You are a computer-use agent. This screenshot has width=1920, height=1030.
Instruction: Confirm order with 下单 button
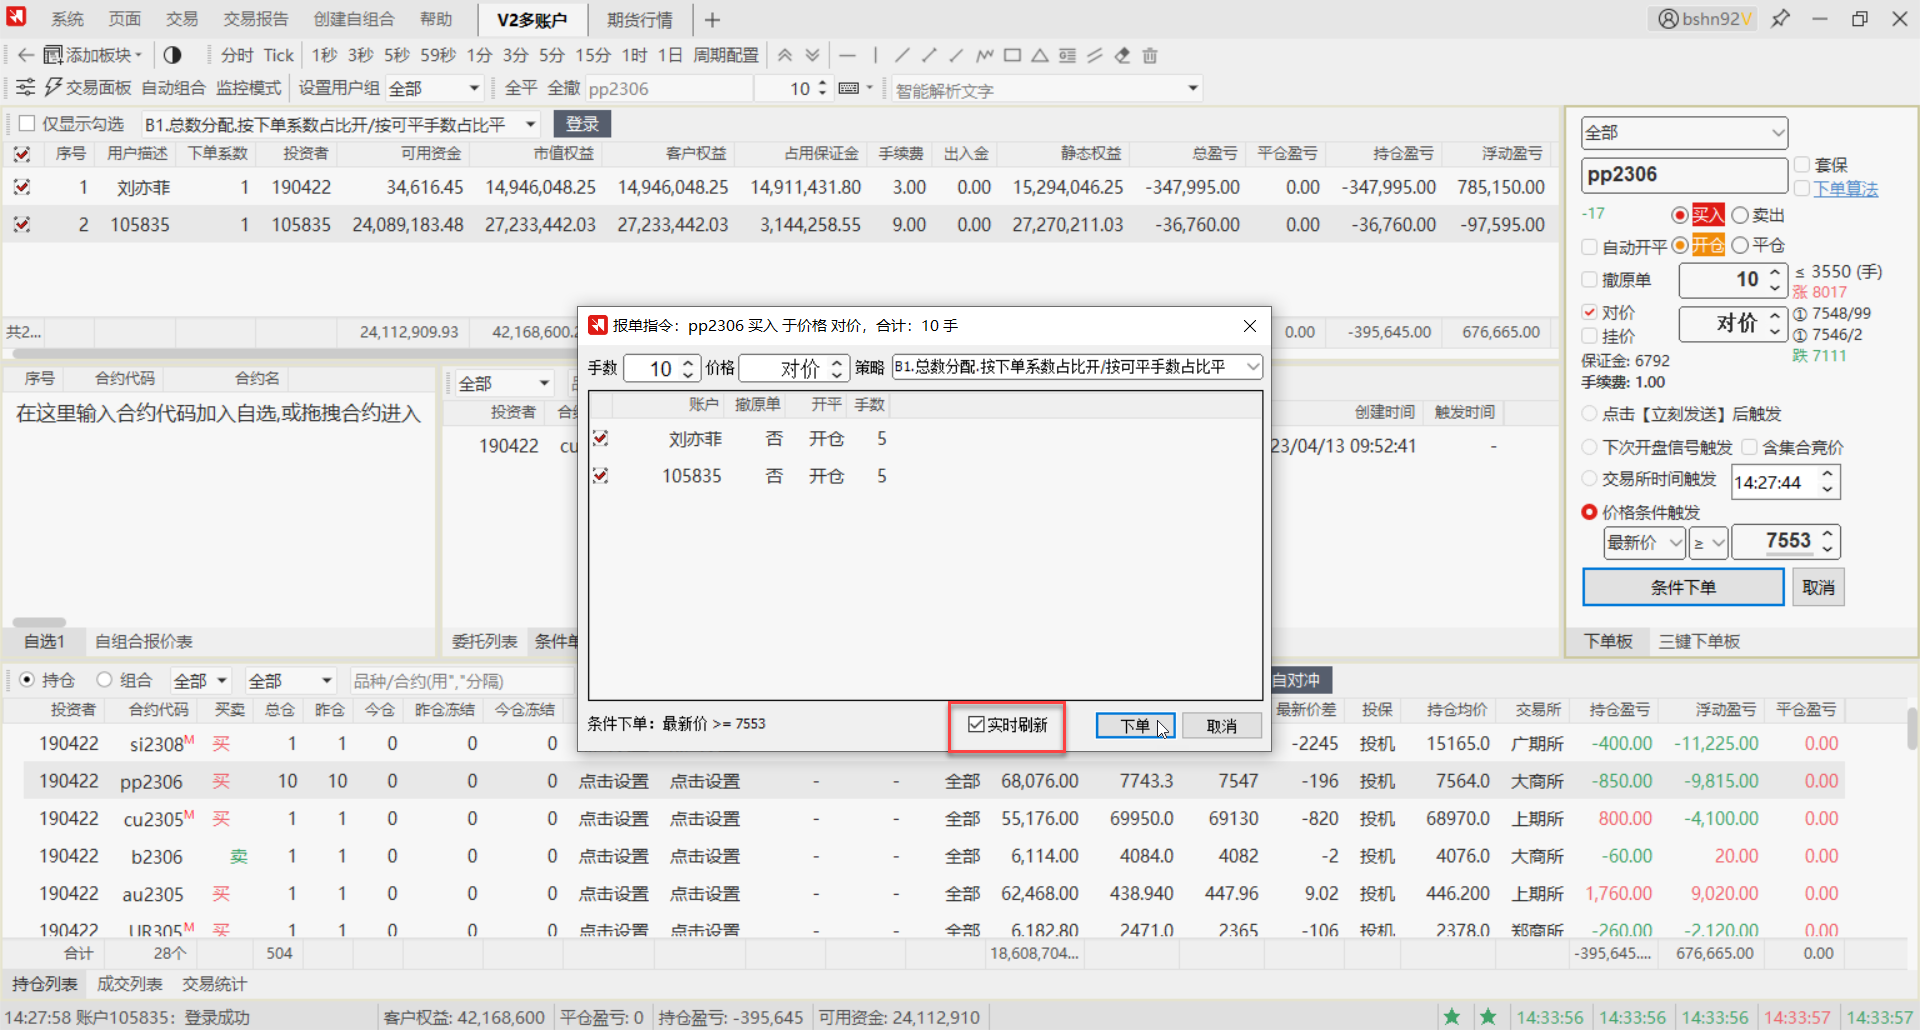click(x=1135, y=725)
